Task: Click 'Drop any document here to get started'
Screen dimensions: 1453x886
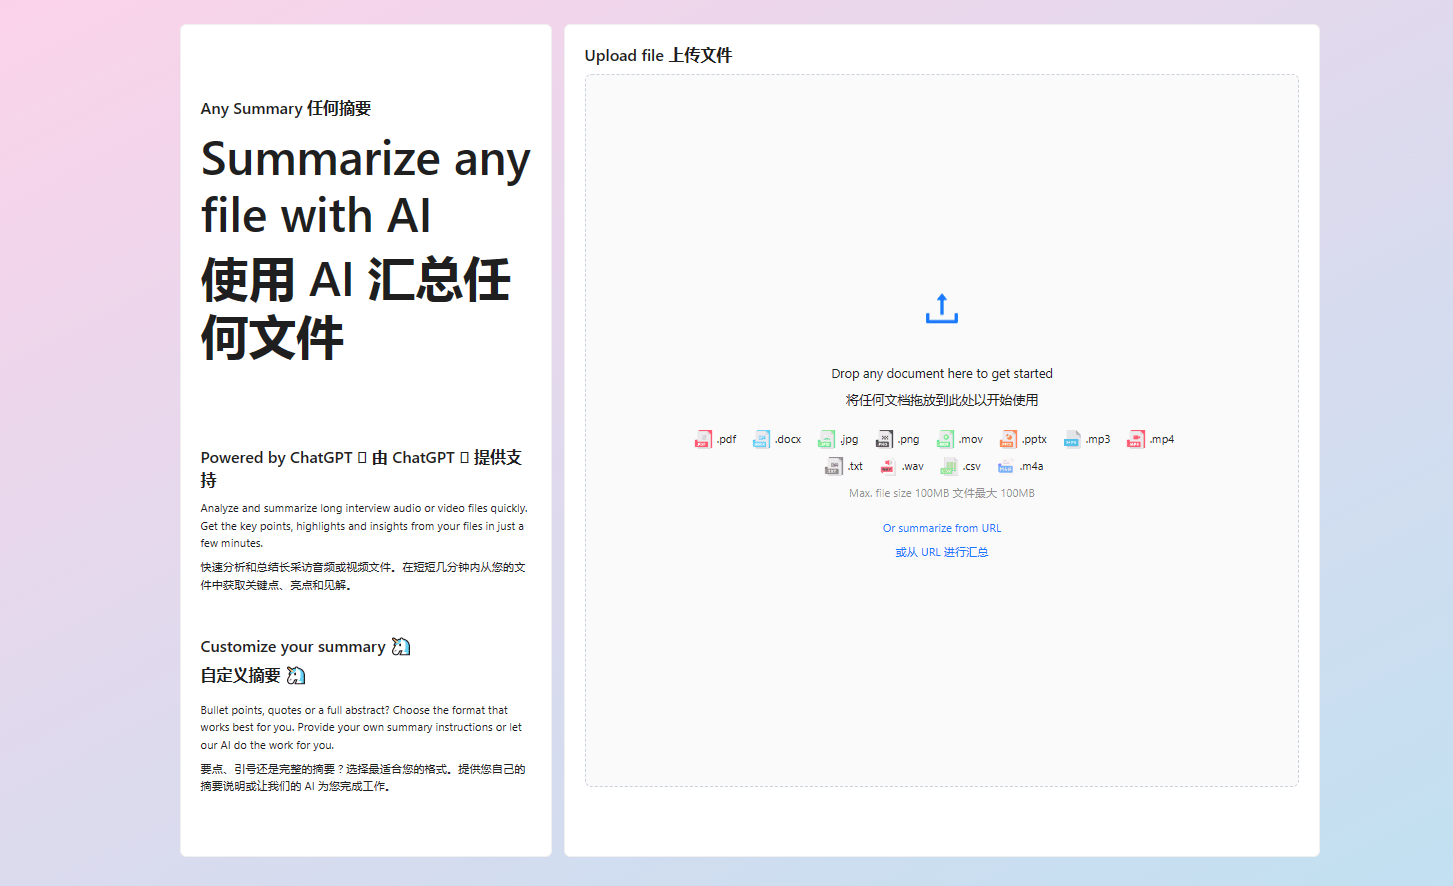Action: (x=941, y=374)
